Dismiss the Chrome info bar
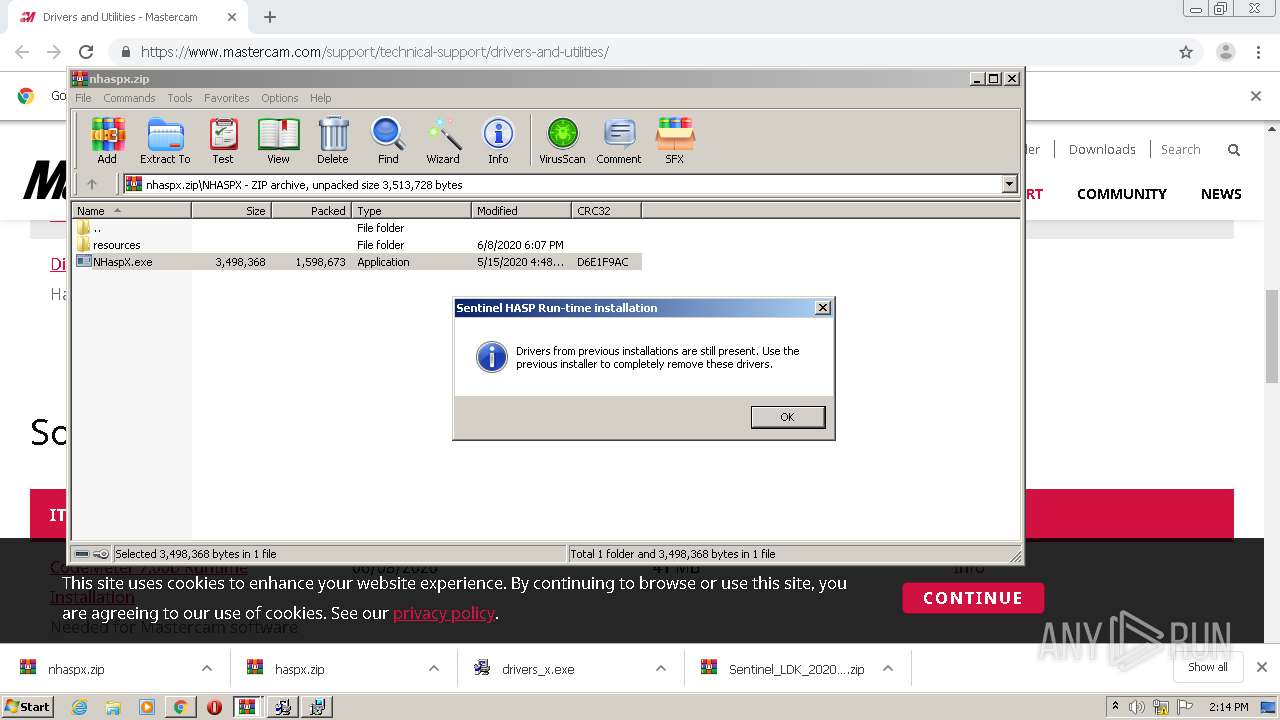Image resolution: width=1280 pixels, height=720 pixels. click(x=1256, y=96)
